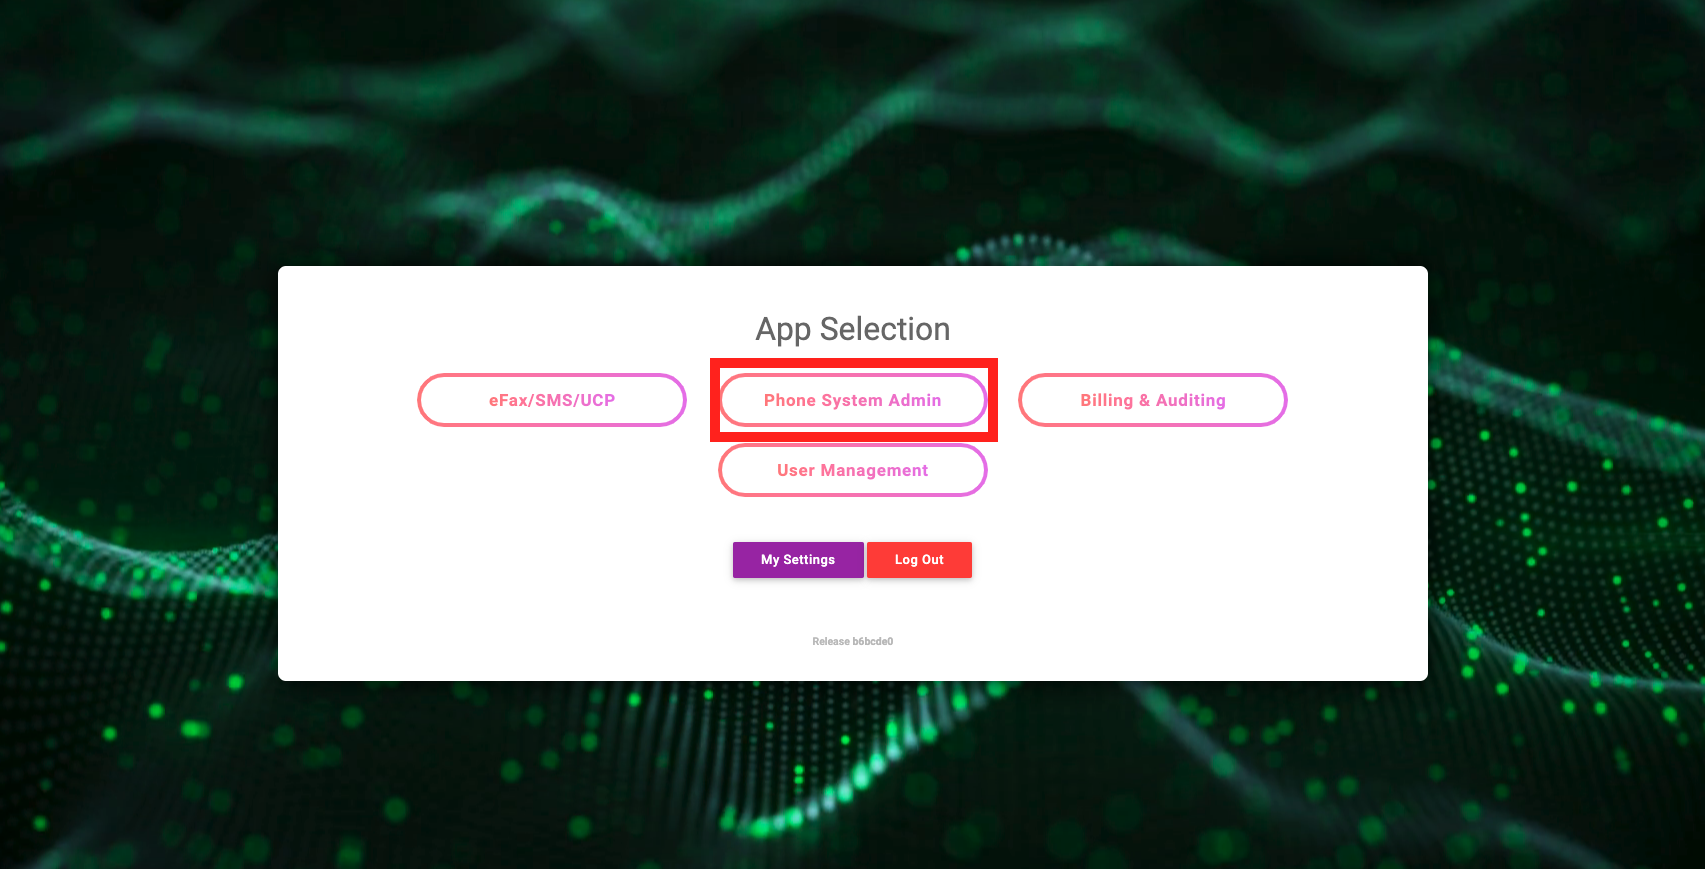Select the highlighted Phone System Admin button
Image resolution: width=1705 pixels, height=869 pixels.
(x=853, y=400)
